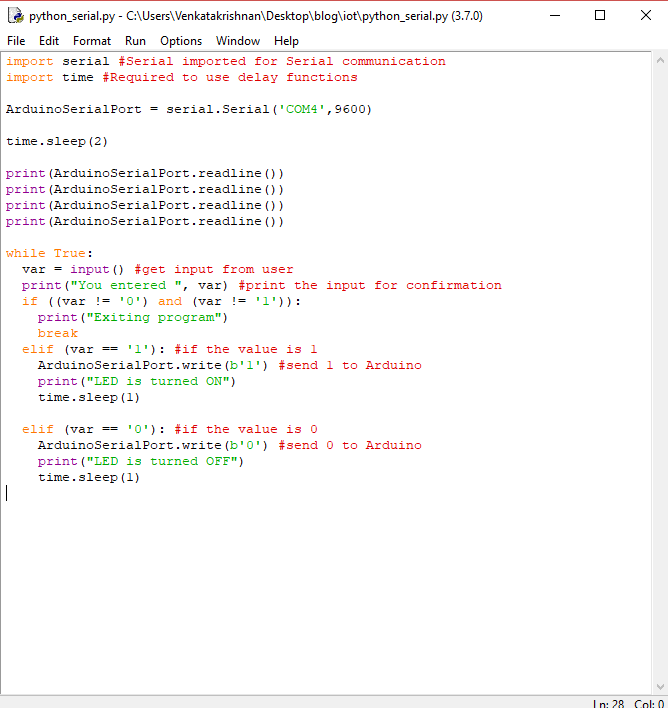This screenshot has width=668, height=708.
Task: Open the Format menu
Action: point(92,41)
